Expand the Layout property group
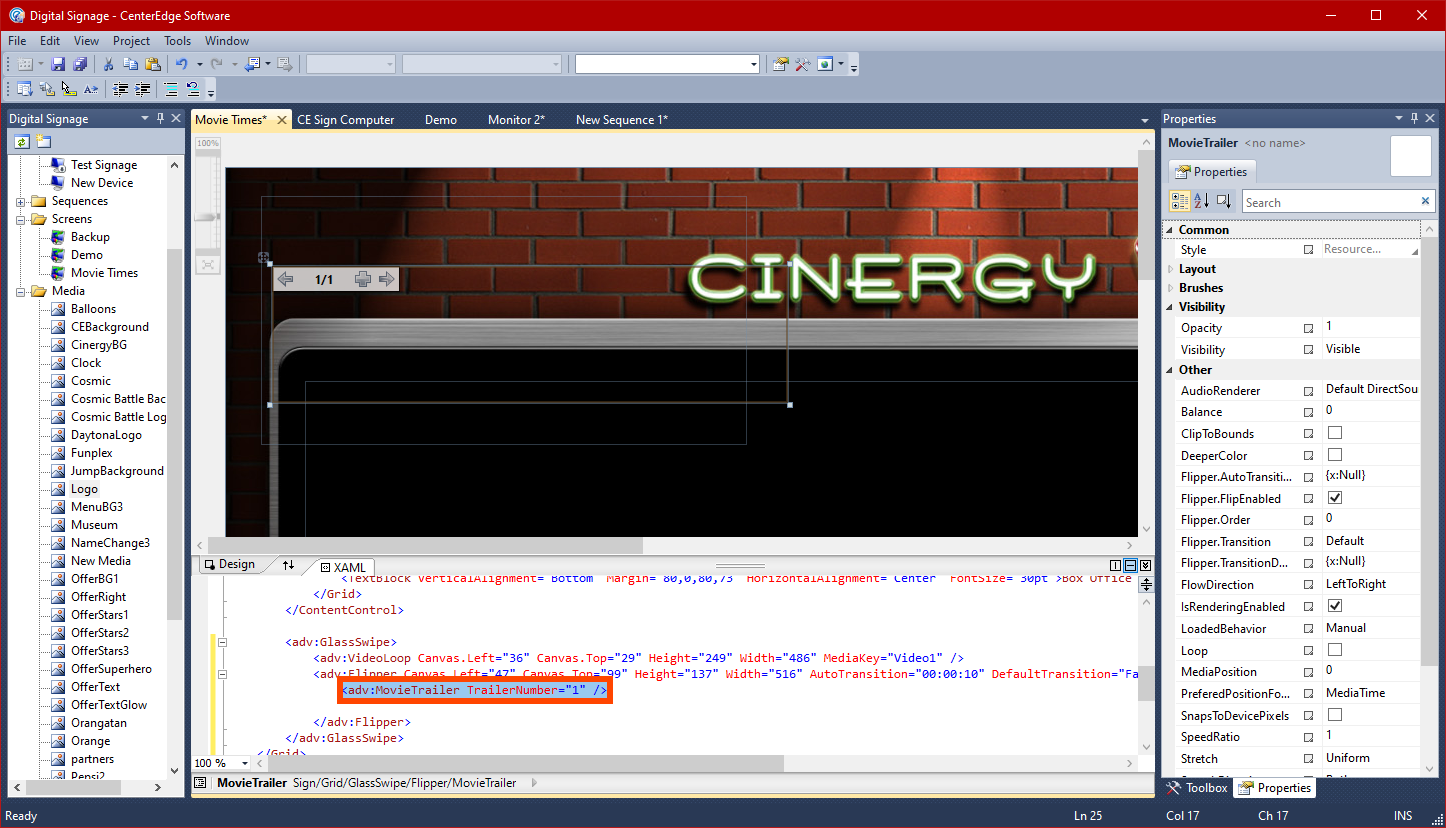The width and height of the screenshot is (1446, 828). tap(1171, 269)
